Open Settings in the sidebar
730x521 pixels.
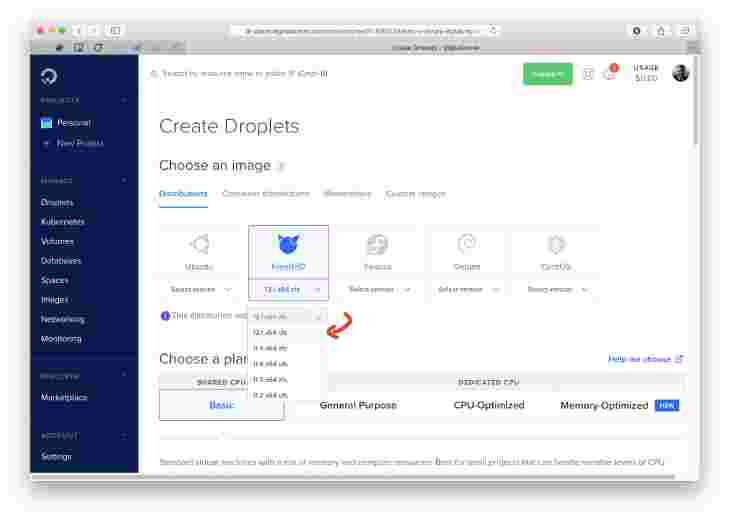point(56,456)
